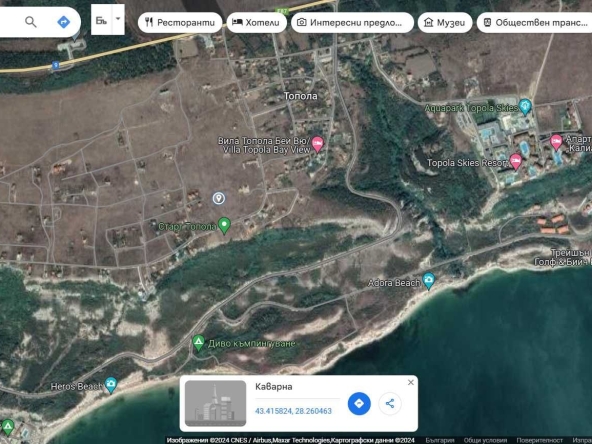Image resolution: width=592 pixels, height=444 pixels.
Task: Open Вила Топола Бей Вю hotel pin
Action: coord(318,144)
